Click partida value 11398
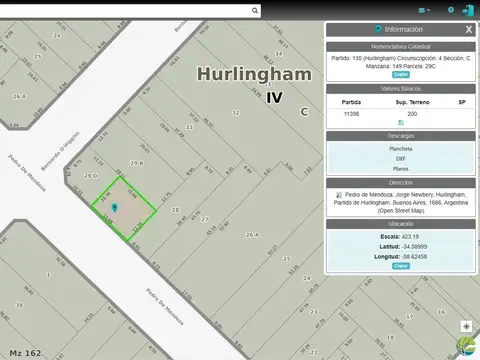The image size is (480, 360). click(351, 114)
